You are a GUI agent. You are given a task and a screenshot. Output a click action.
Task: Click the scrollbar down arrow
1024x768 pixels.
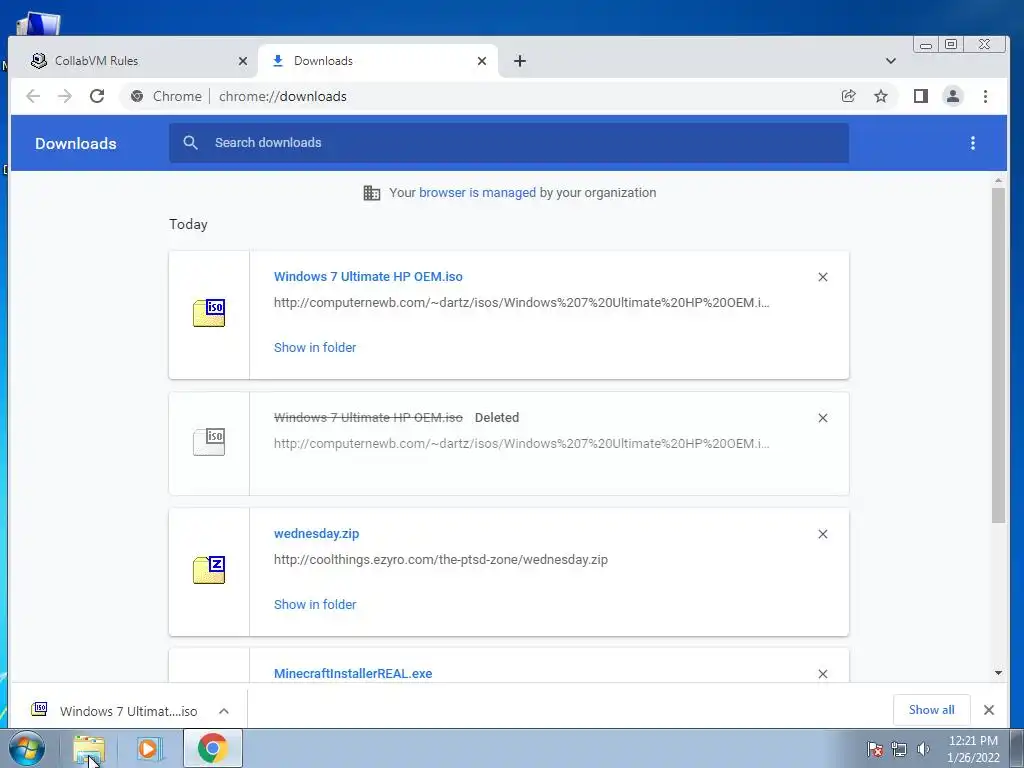click(998, 673)
